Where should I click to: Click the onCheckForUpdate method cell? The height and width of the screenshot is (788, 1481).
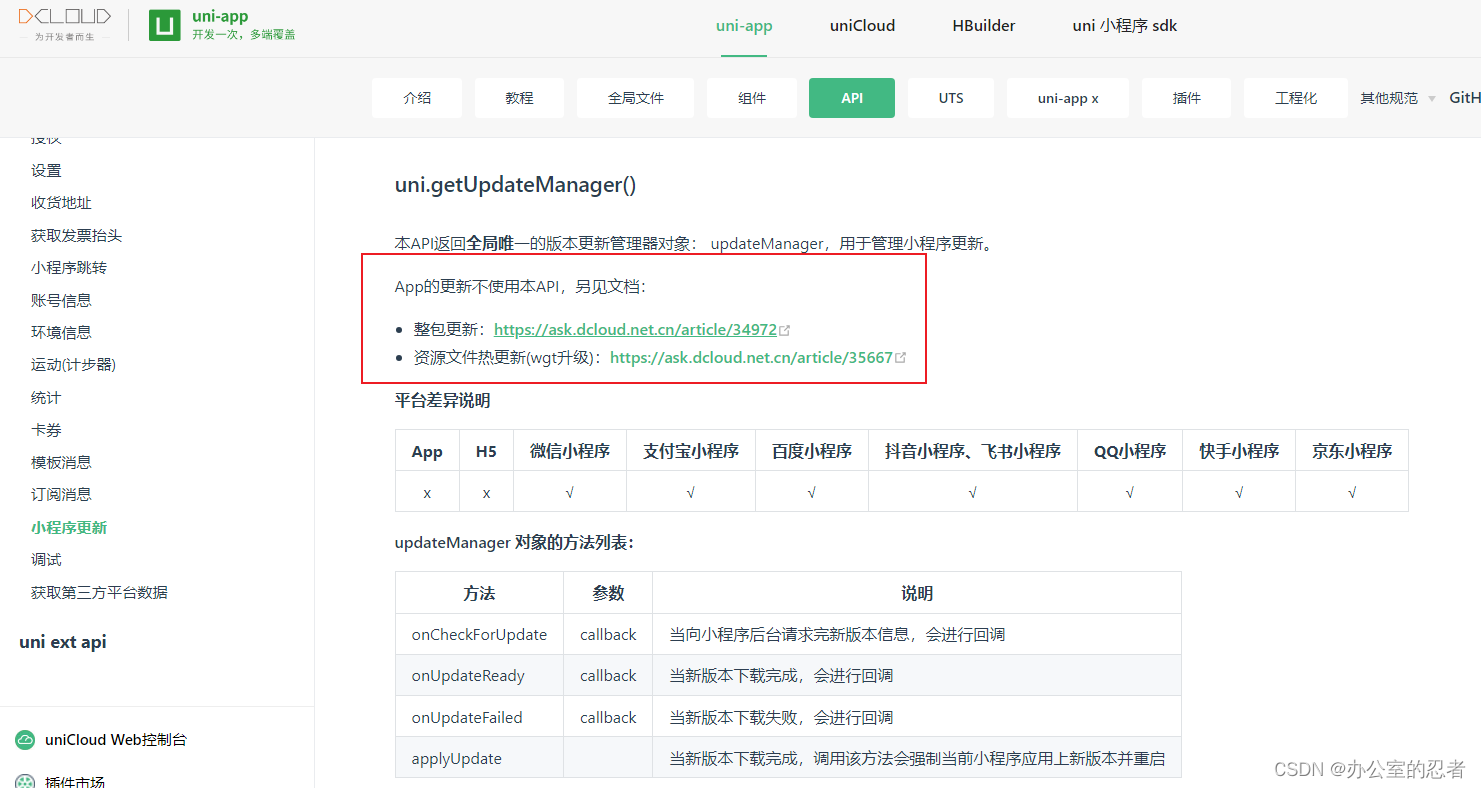click(x=479, y=635)
